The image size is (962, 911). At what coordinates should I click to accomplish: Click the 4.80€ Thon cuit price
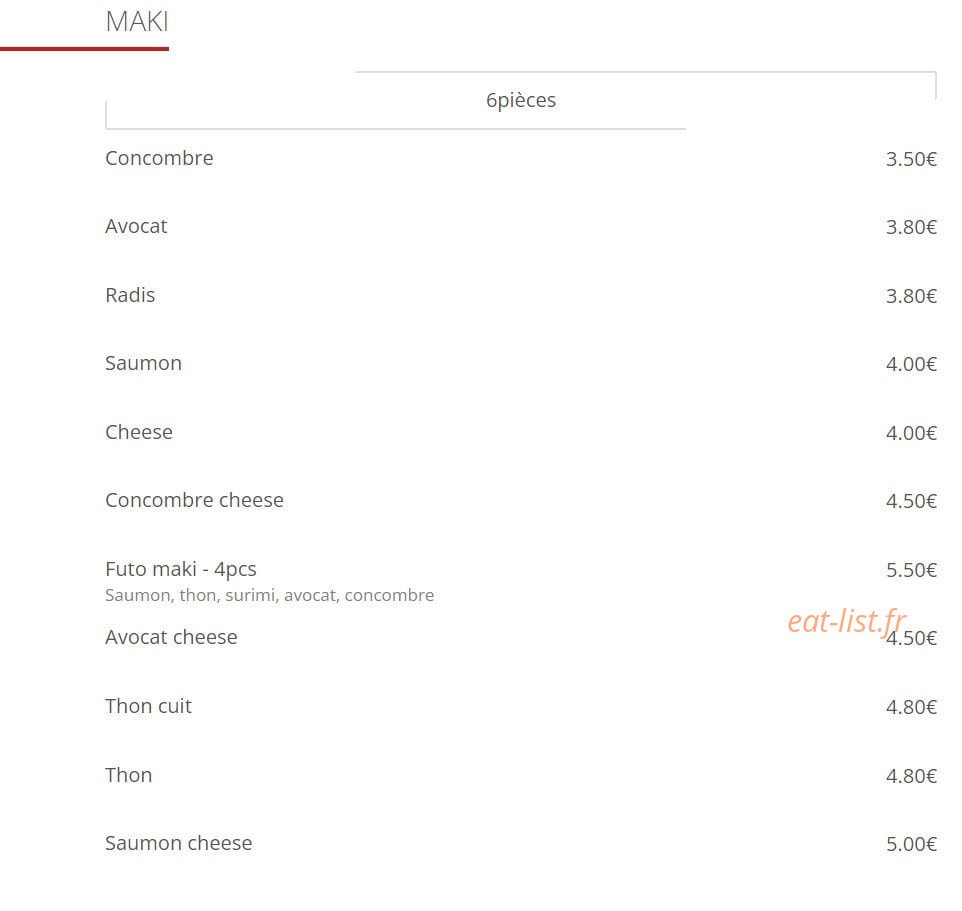click(911, 707)
